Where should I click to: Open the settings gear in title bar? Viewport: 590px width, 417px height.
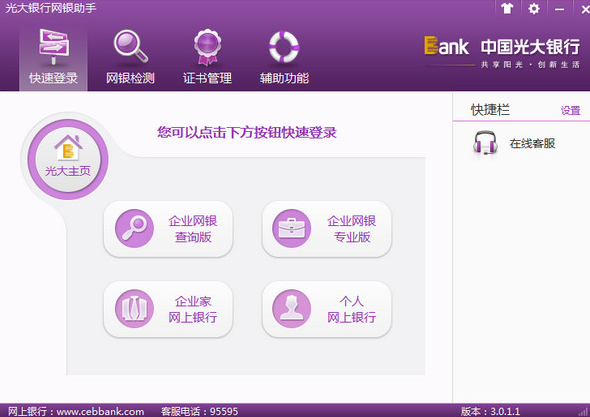534,8
